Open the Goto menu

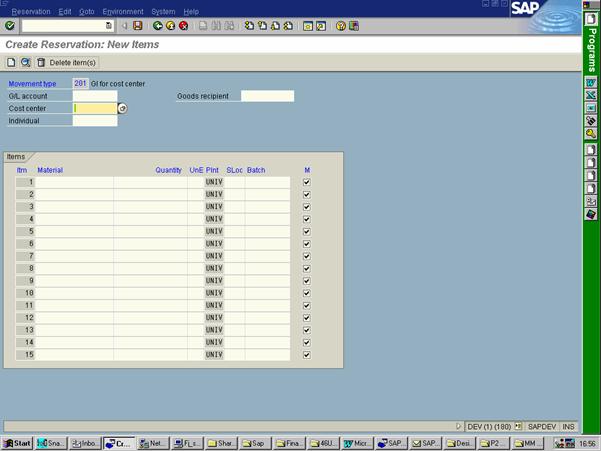87,11
